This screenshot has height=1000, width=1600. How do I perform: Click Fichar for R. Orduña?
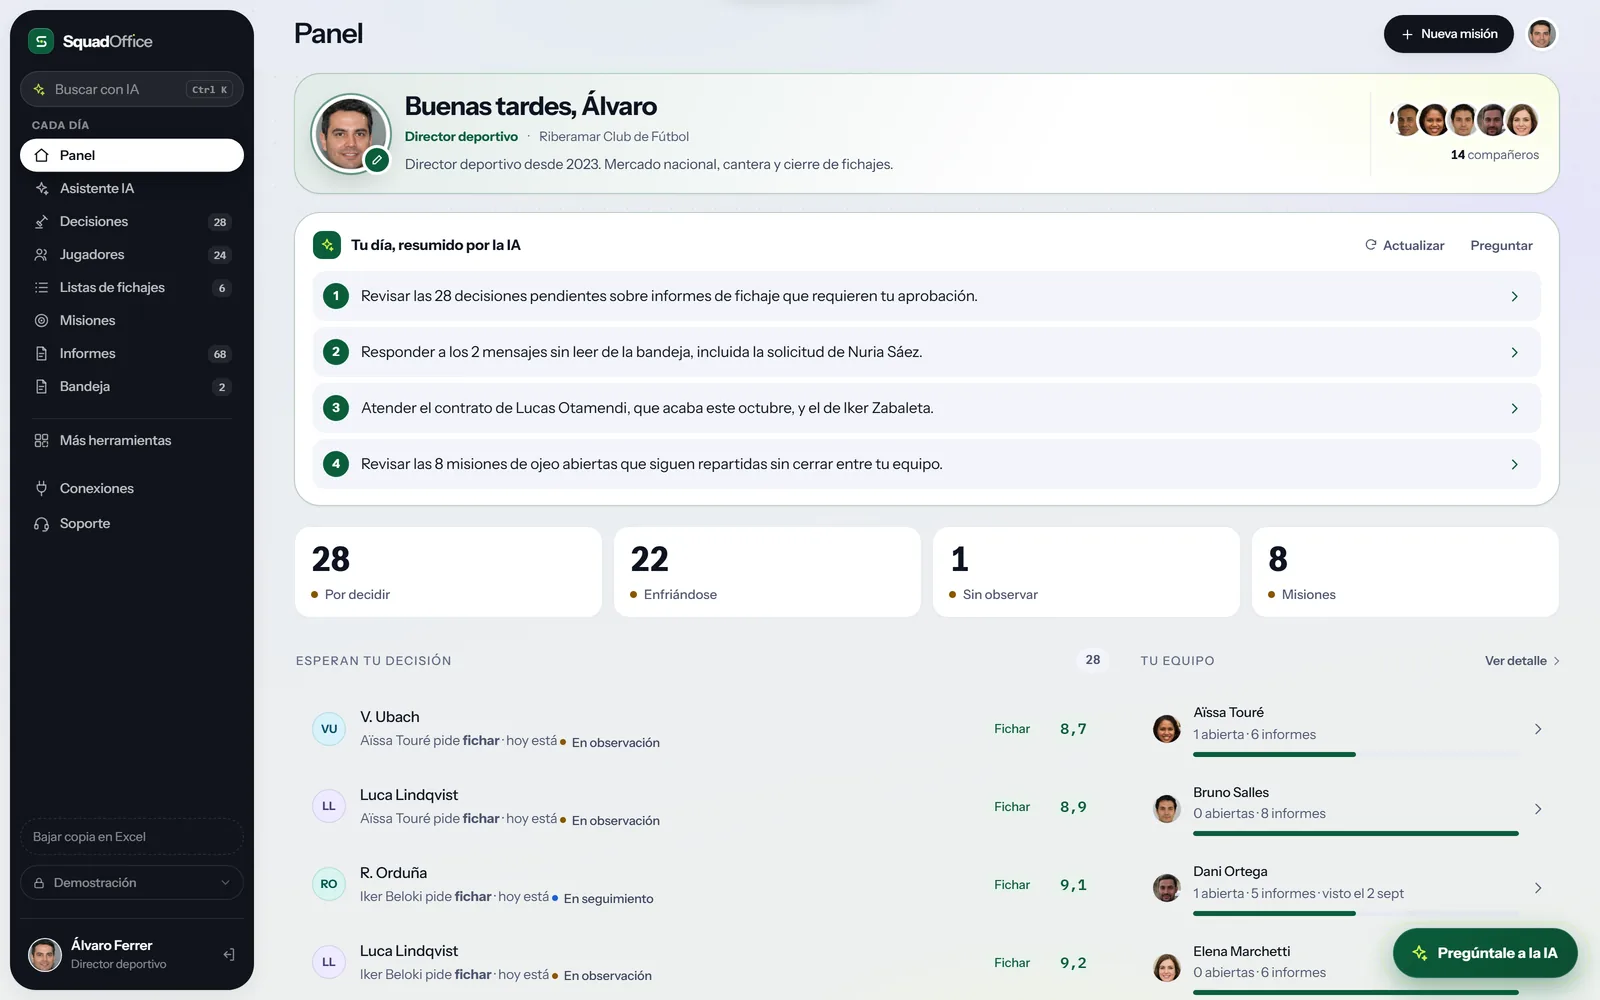1012,885
